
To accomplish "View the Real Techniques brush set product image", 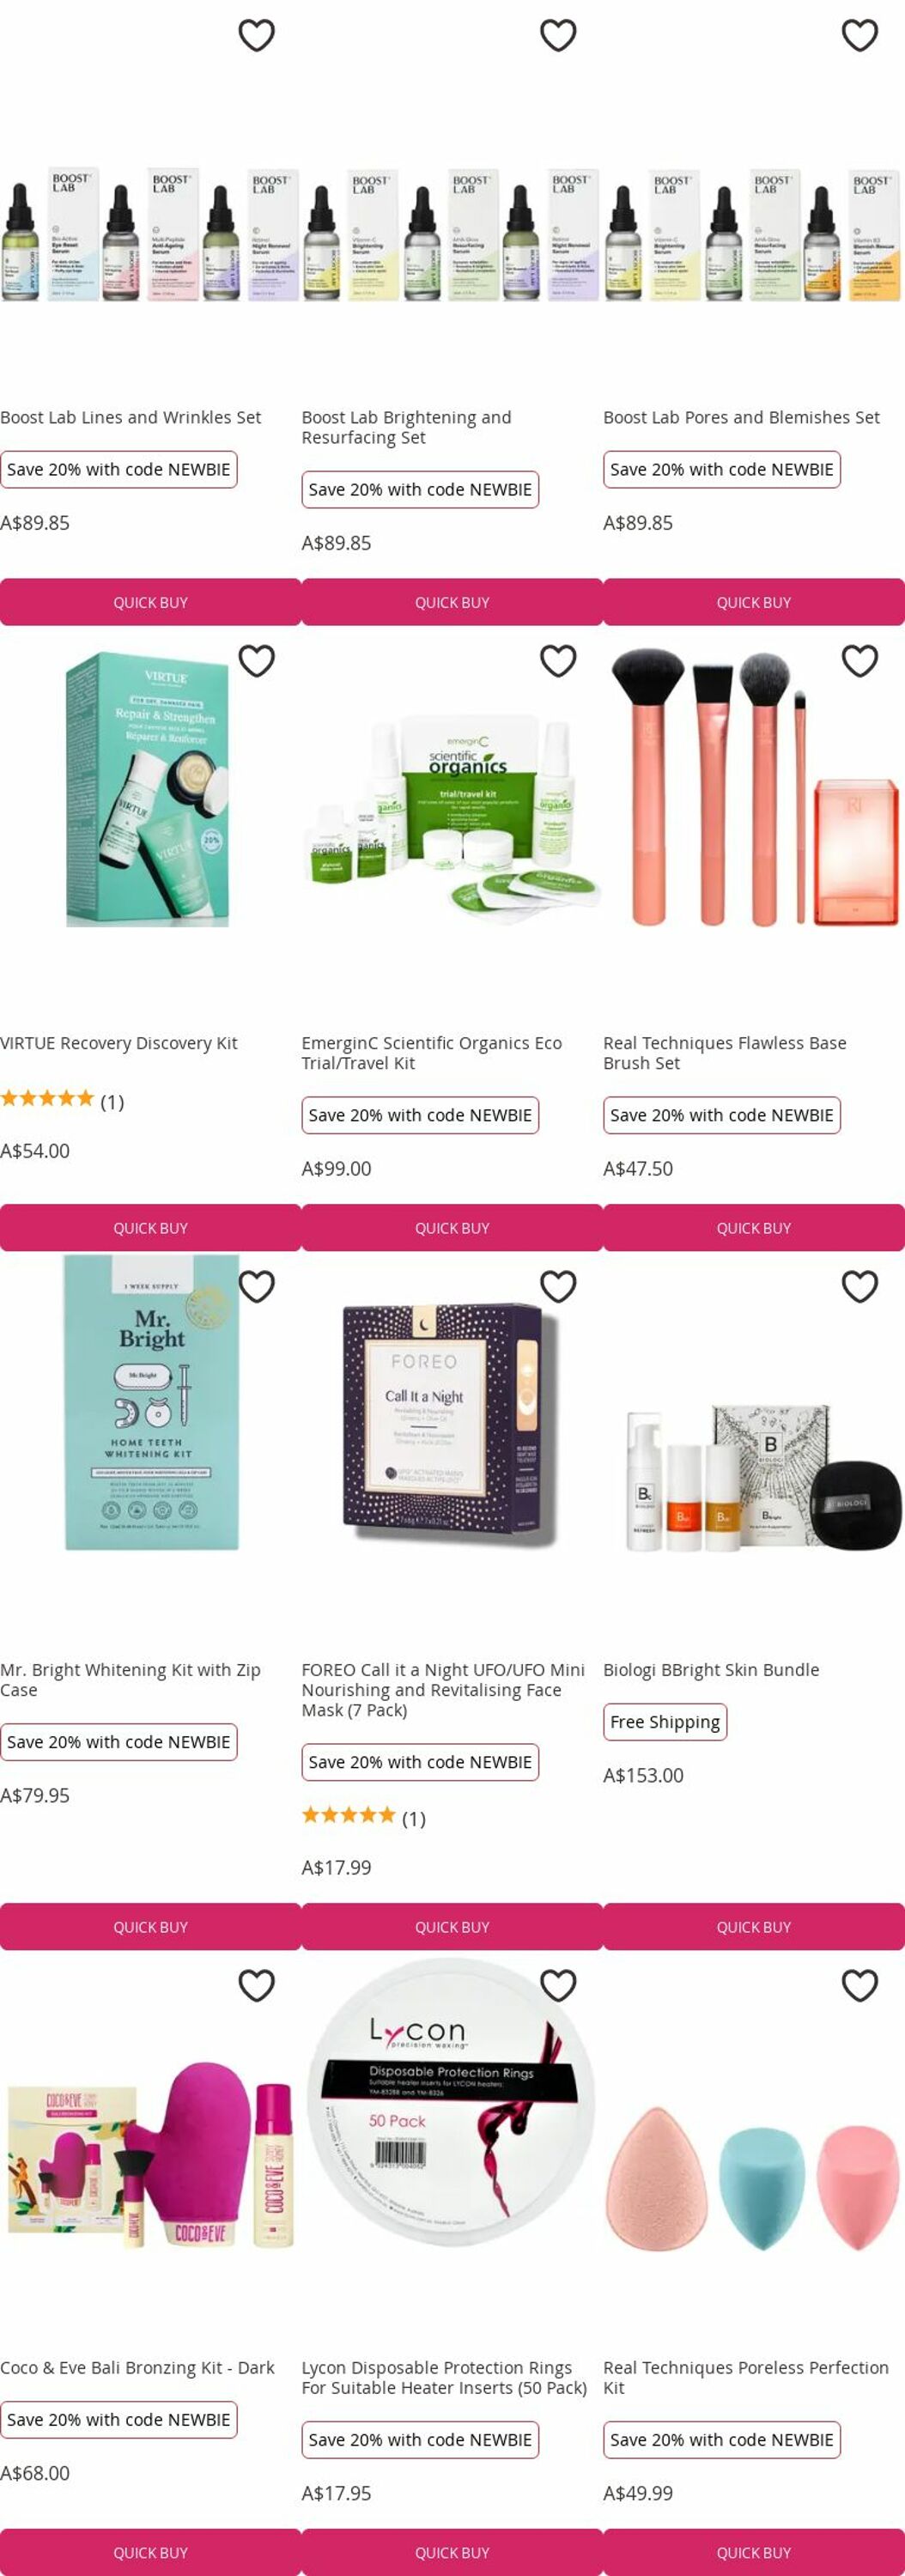I will tap(754, 787).
